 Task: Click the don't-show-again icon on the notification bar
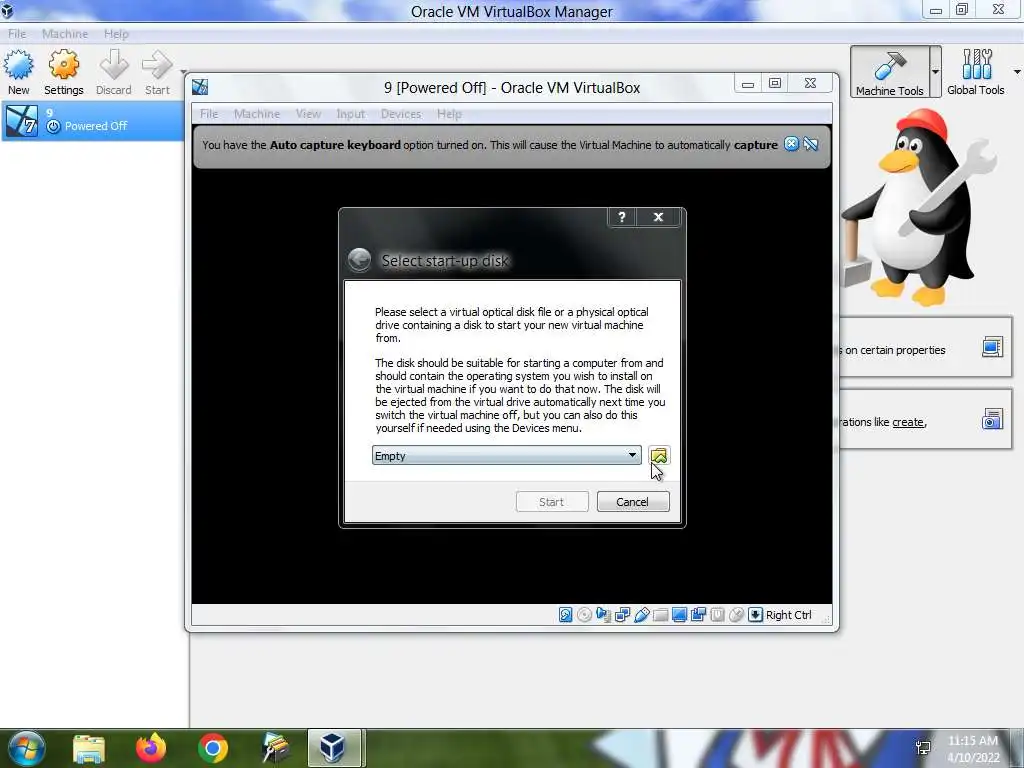(x=810, y=144)
